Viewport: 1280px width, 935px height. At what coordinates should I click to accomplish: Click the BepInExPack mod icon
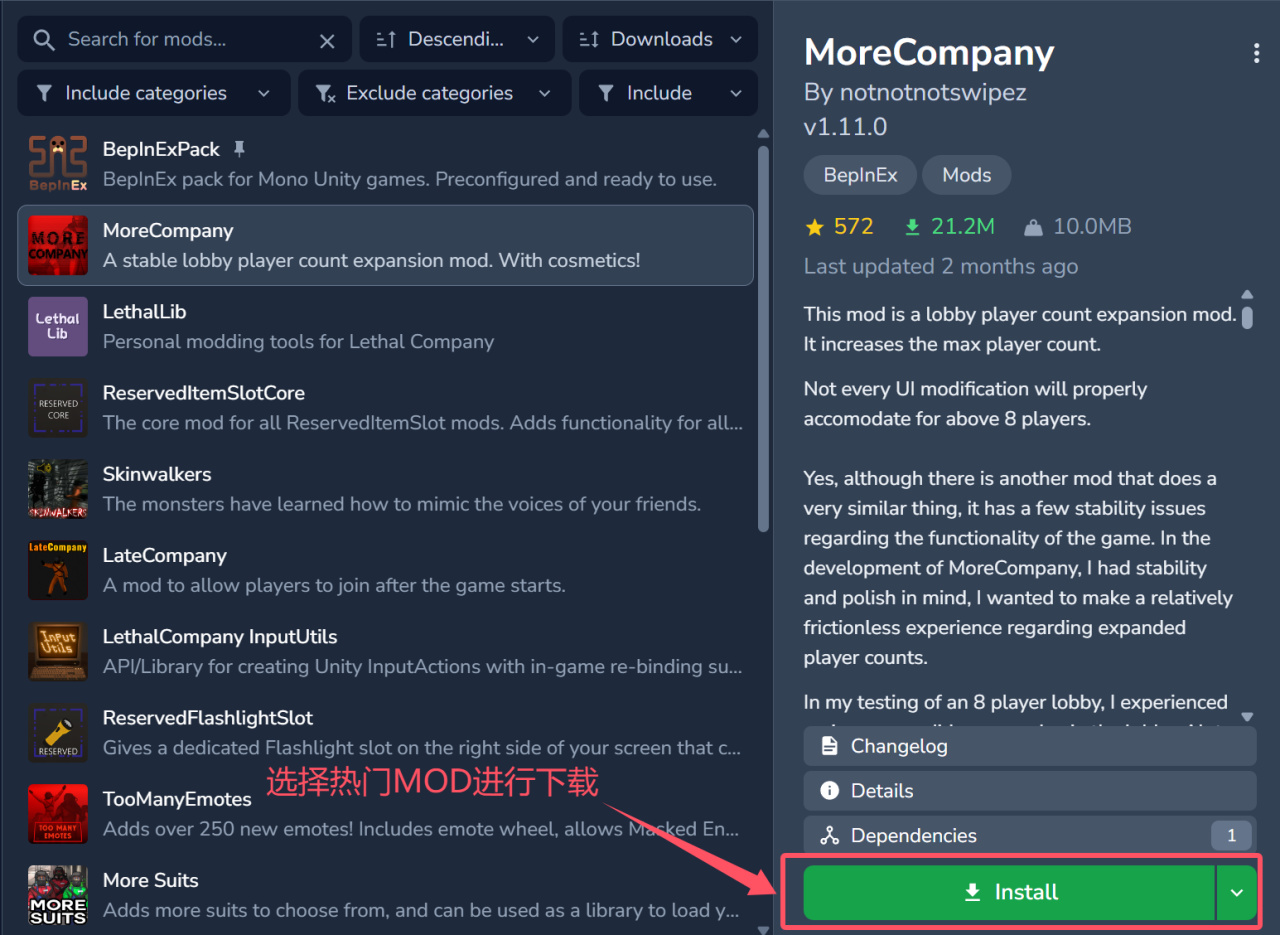click(x=58, y=164)
